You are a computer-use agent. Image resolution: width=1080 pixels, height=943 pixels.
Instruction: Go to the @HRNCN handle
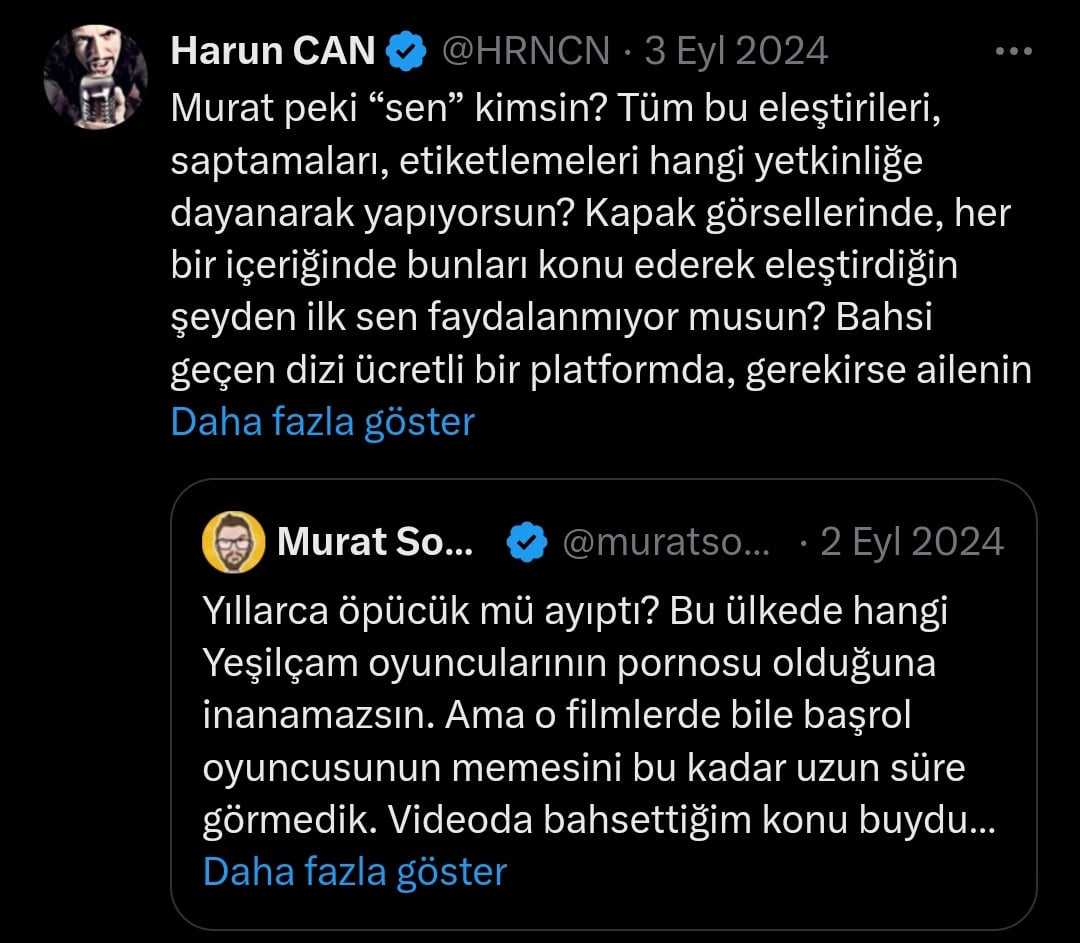[x=525, y=51]
